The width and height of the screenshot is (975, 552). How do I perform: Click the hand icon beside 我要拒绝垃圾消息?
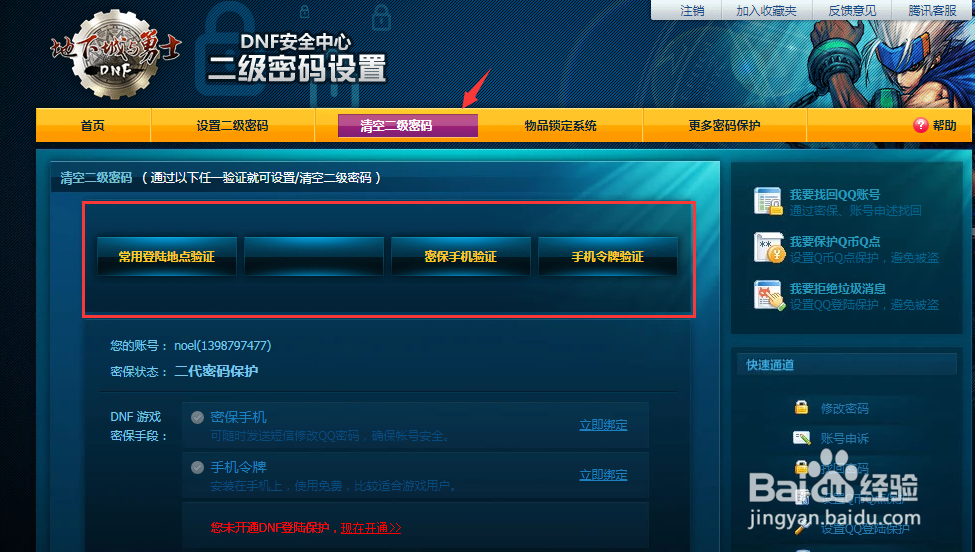click(769, 295)
